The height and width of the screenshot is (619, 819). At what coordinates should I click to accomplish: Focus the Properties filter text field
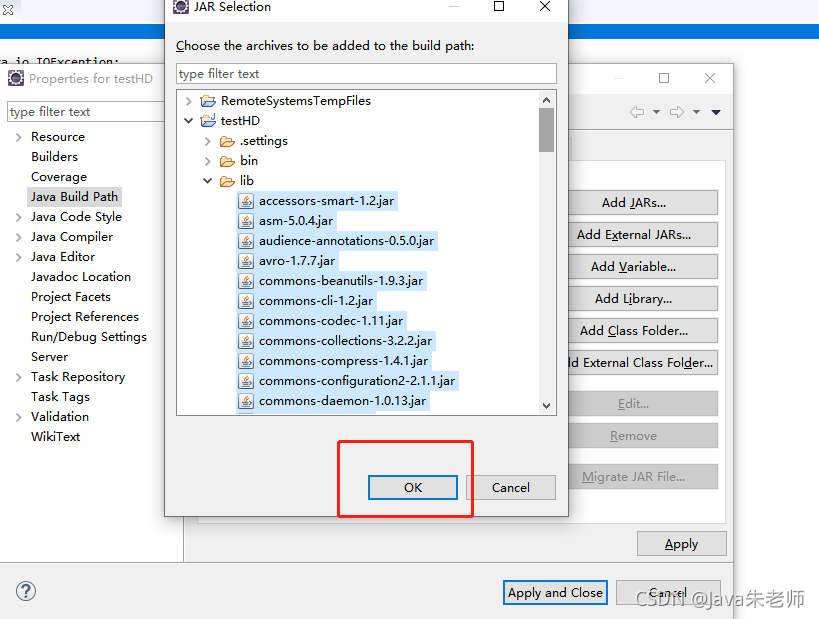click(x=86, y=112)
